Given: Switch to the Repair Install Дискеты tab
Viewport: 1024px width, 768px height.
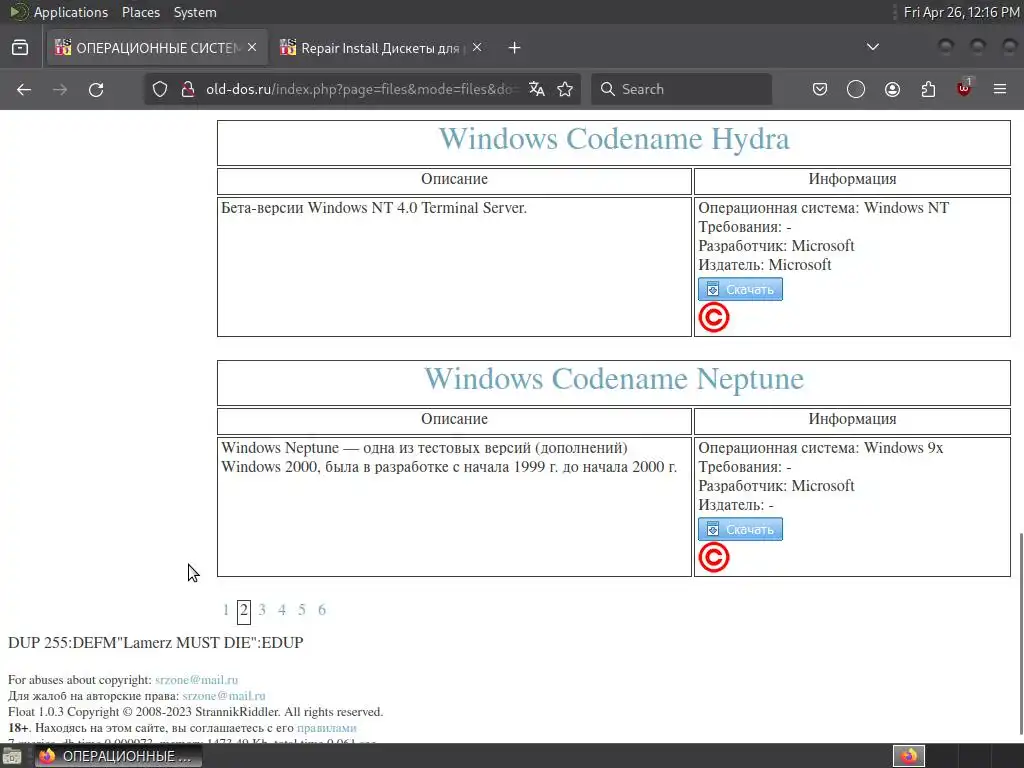Looking at the screenshot, I should [x=381, y=48].
